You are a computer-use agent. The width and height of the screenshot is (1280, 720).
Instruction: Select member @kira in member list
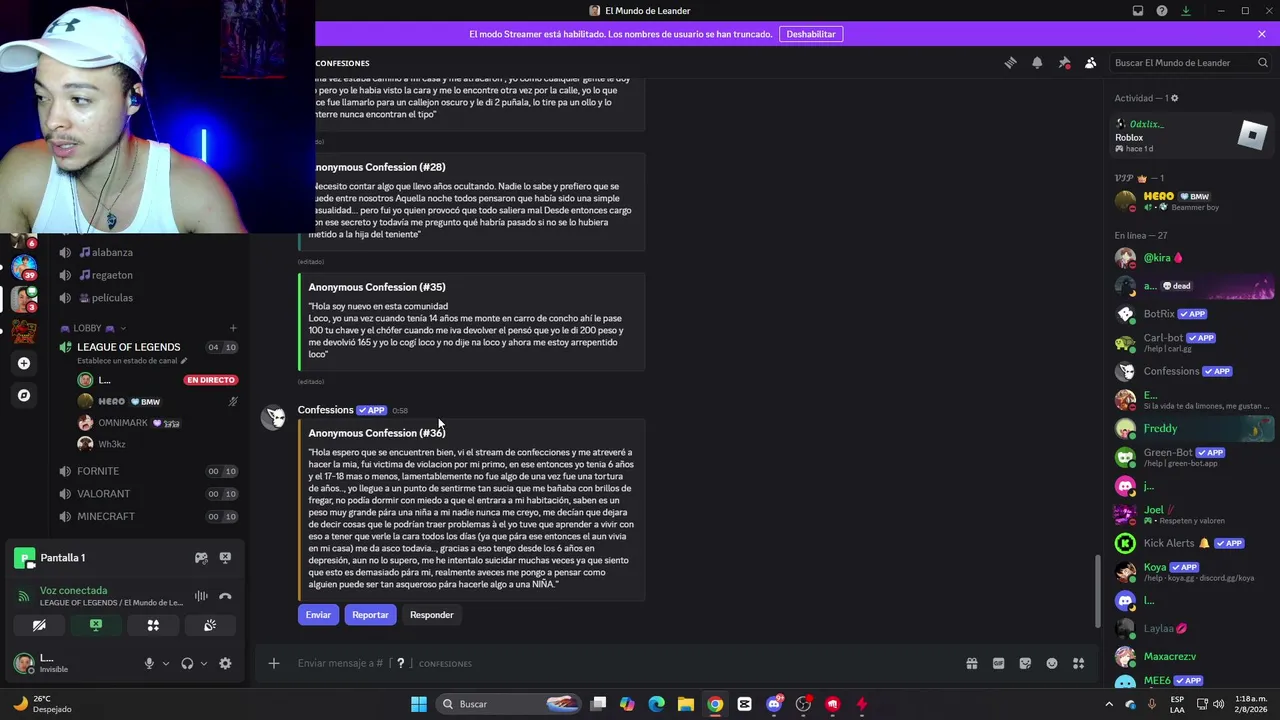1193,258
